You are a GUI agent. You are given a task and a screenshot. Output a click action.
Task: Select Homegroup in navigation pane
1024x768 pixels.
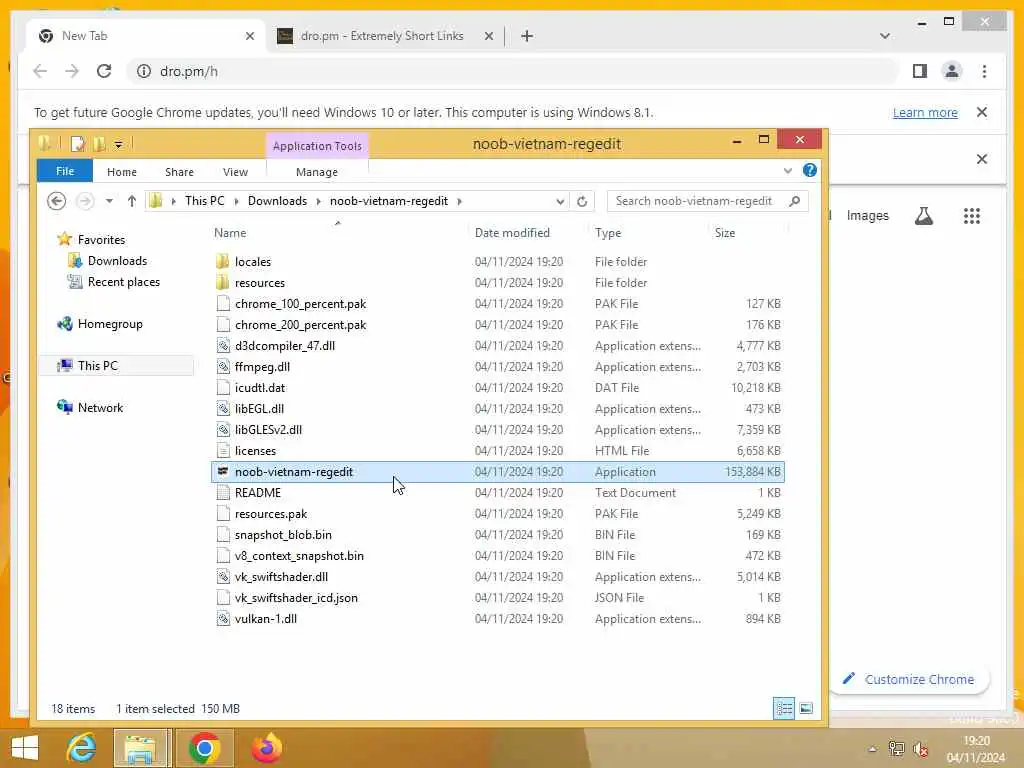(x=110, y=324)
